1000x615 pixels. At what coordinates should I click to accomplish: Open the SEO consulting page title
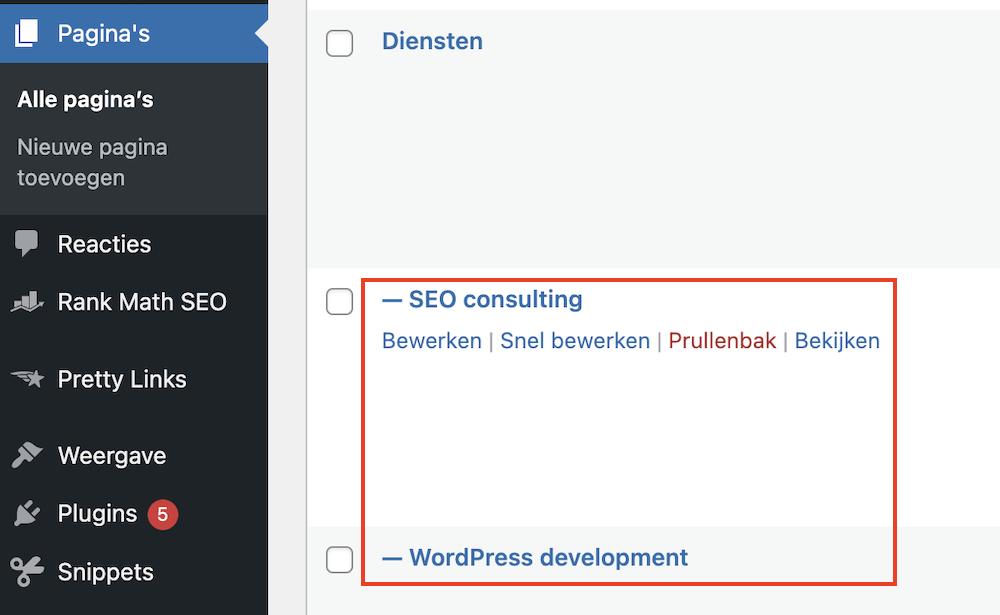point(495,299)
